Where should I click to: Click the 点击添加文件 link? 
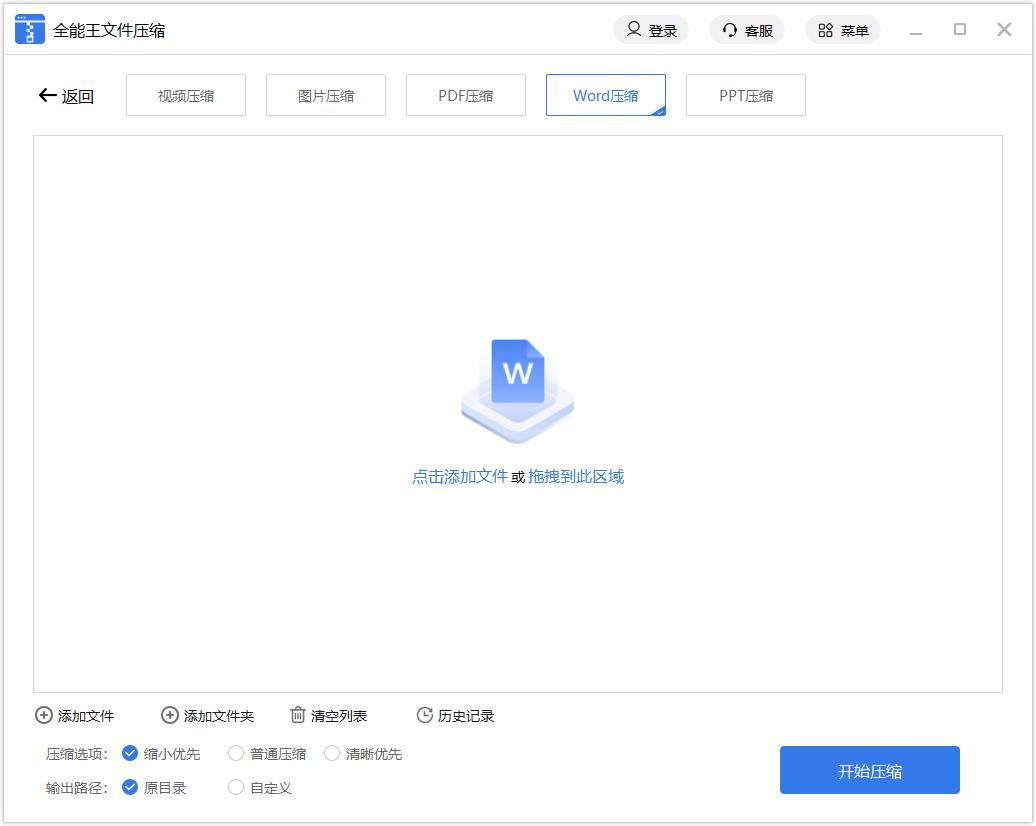pos(460,477)
